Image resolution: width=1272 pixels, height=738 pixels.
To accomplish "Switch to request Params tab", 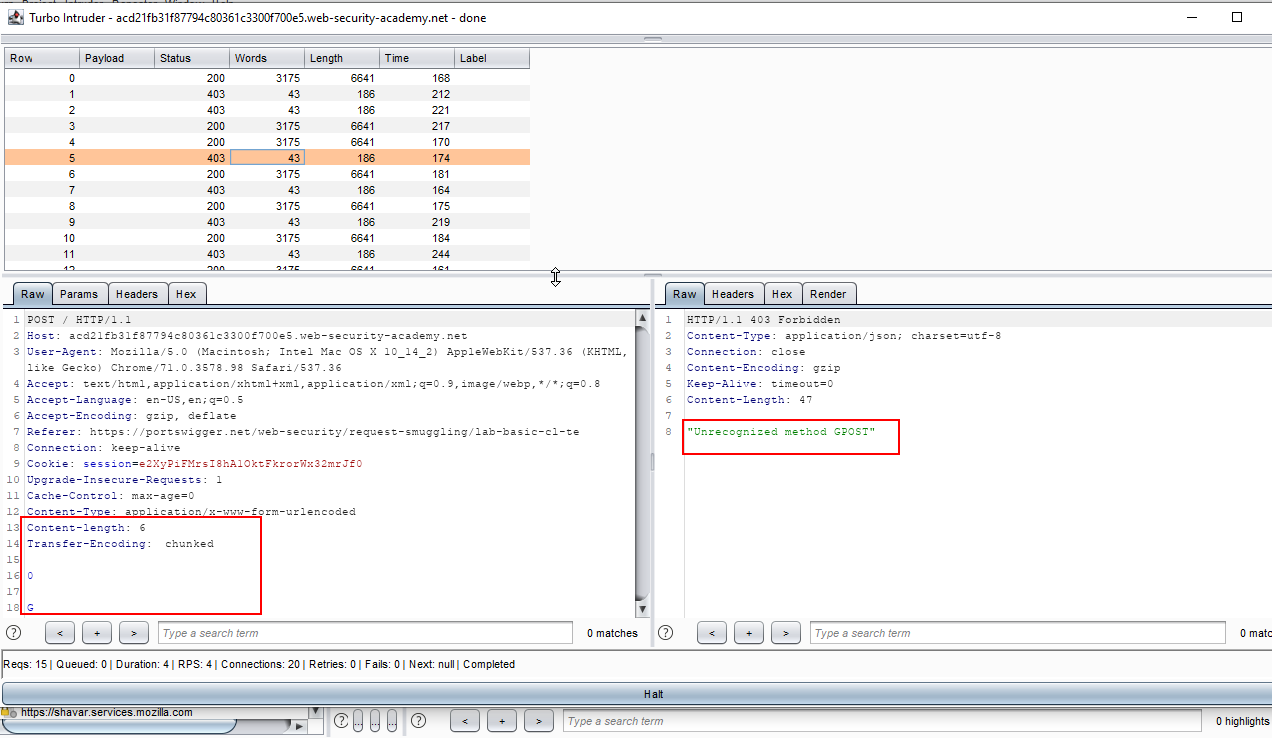I will click(79, 294).
